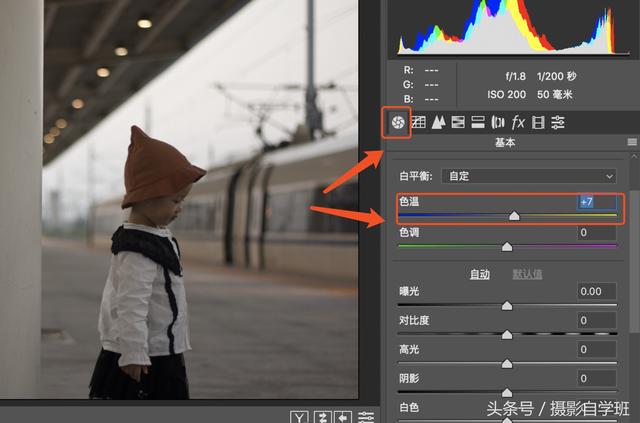Click the R: --- channel readout
The height and width of the screenshot is (423, 640).
(420, 70)
